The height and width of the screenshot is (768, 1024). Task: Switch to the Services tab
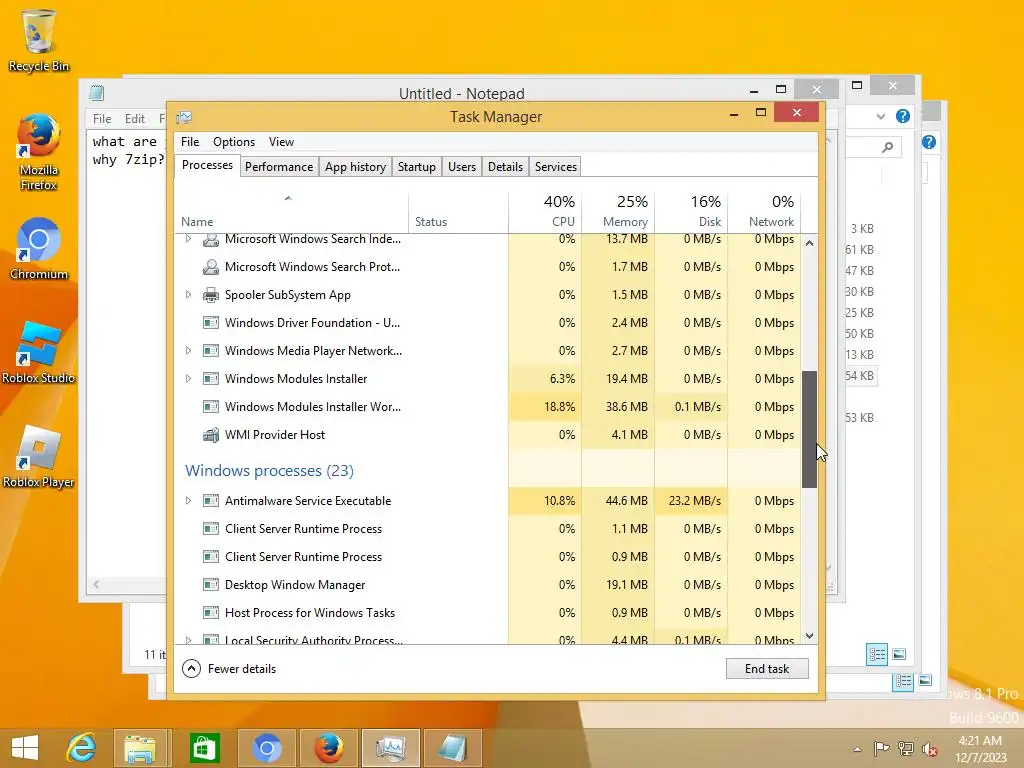(x=556, y=167)
